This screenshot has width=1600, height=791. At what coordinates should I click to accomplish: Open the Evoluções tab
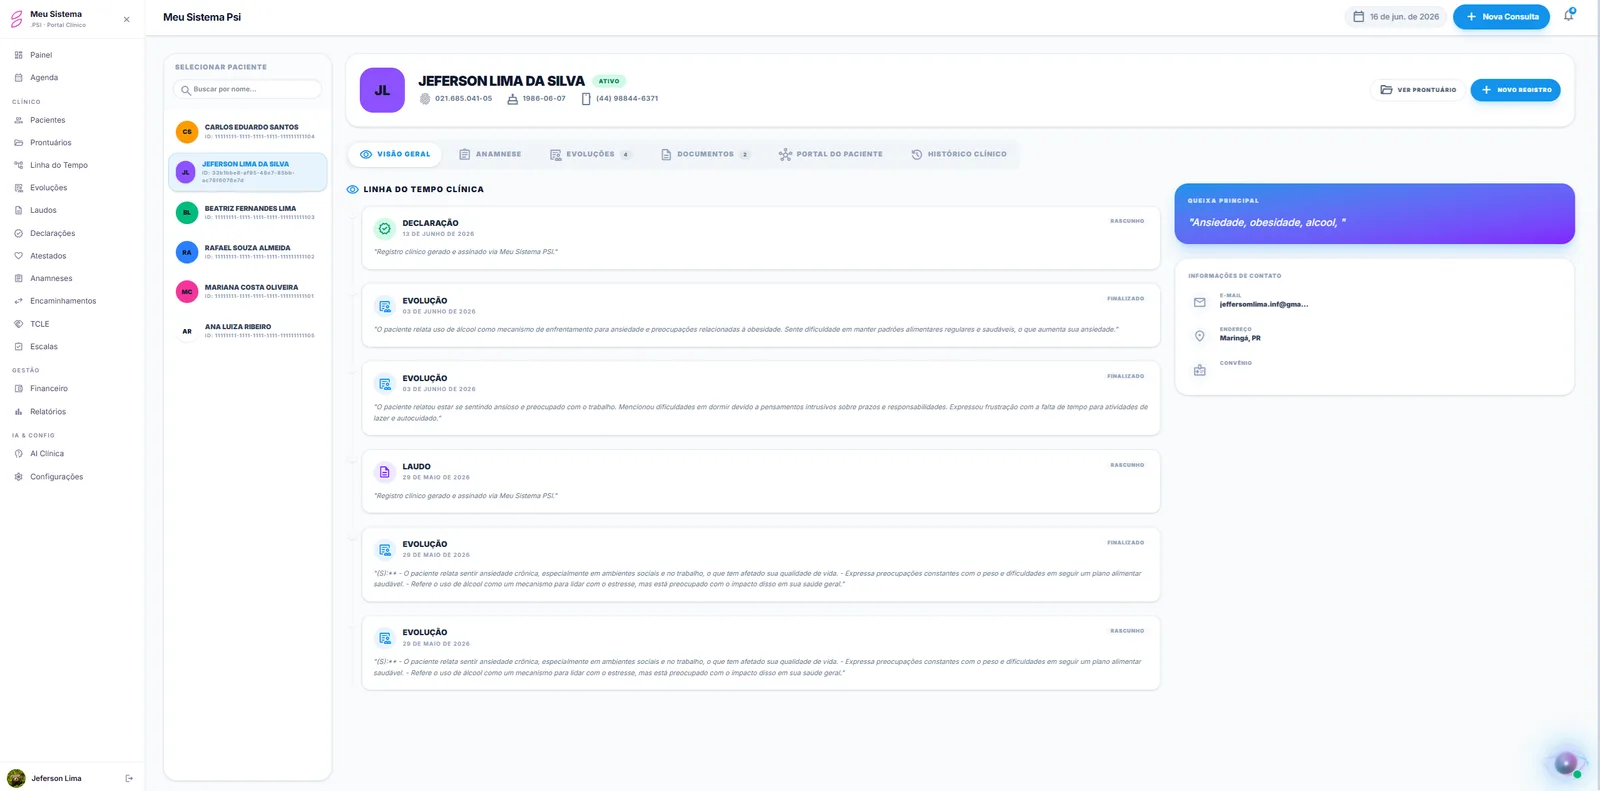(x=591, y=154)
